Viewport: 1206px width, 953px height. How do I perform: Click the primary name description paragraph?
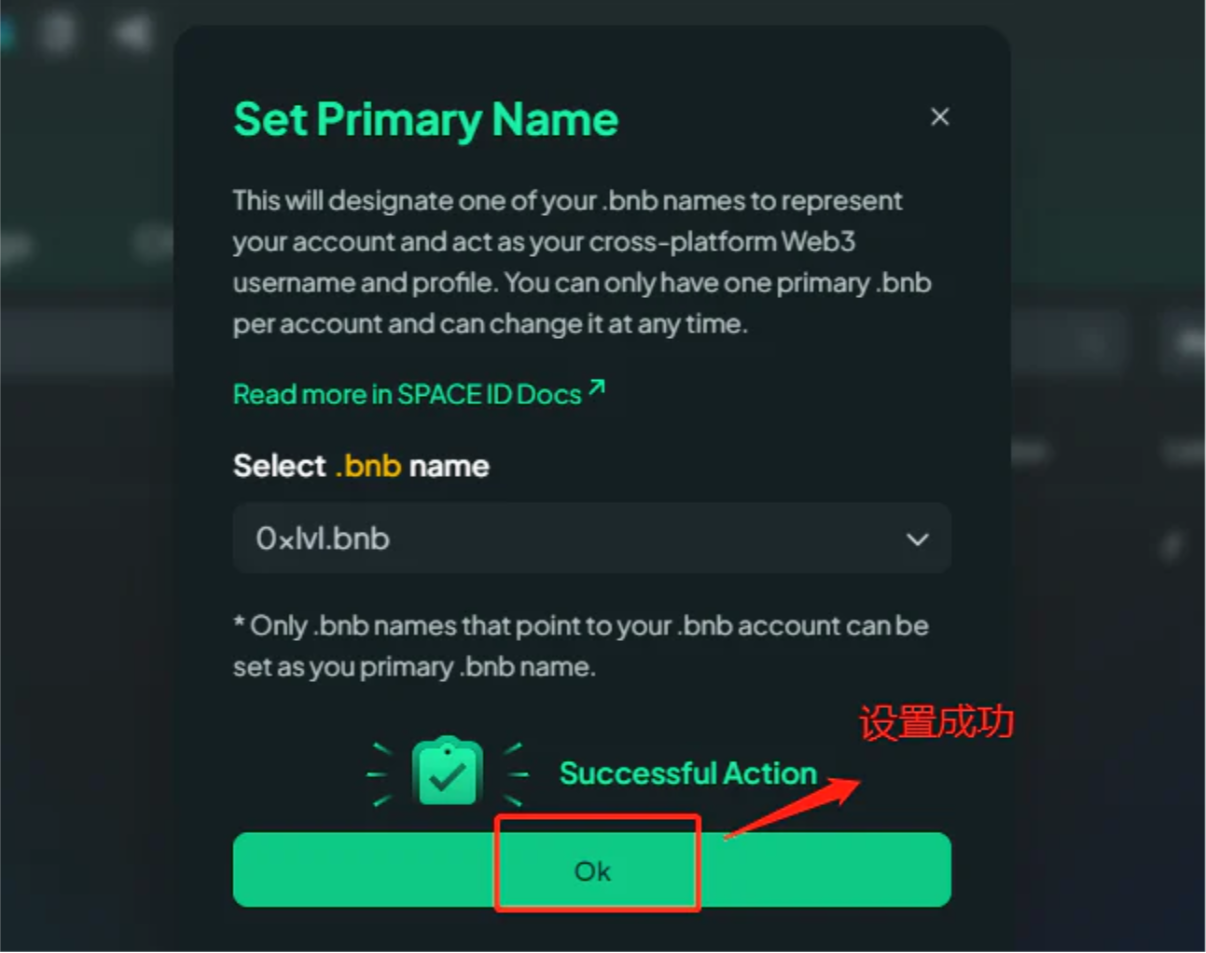click(x=582, y=262)
